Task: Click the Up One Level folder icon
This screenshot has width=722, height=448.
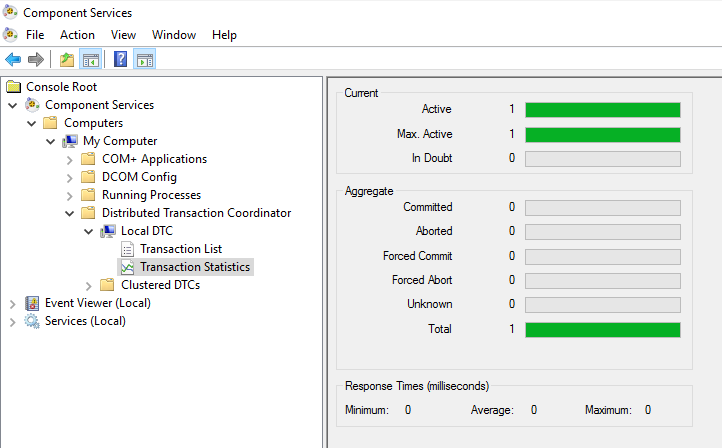Action: pos(67,59)
